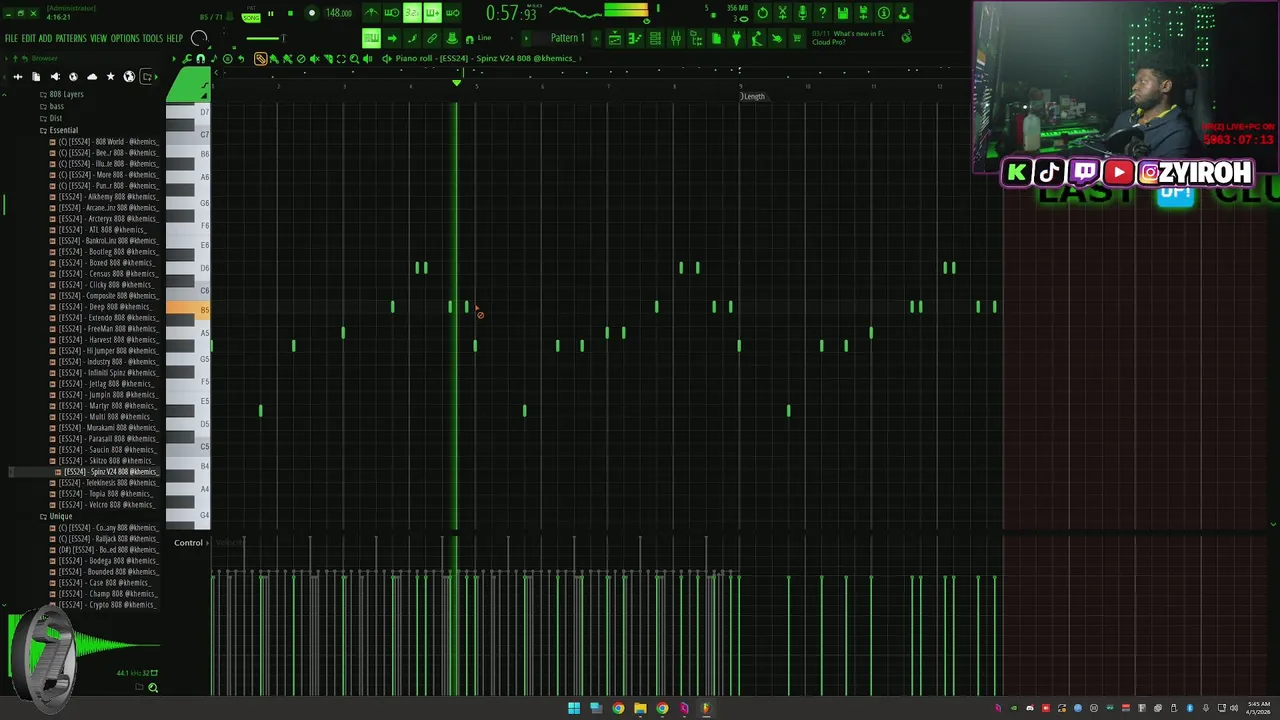Open Windows Start menu
The image size is (1280, 720).
(574, 708)
